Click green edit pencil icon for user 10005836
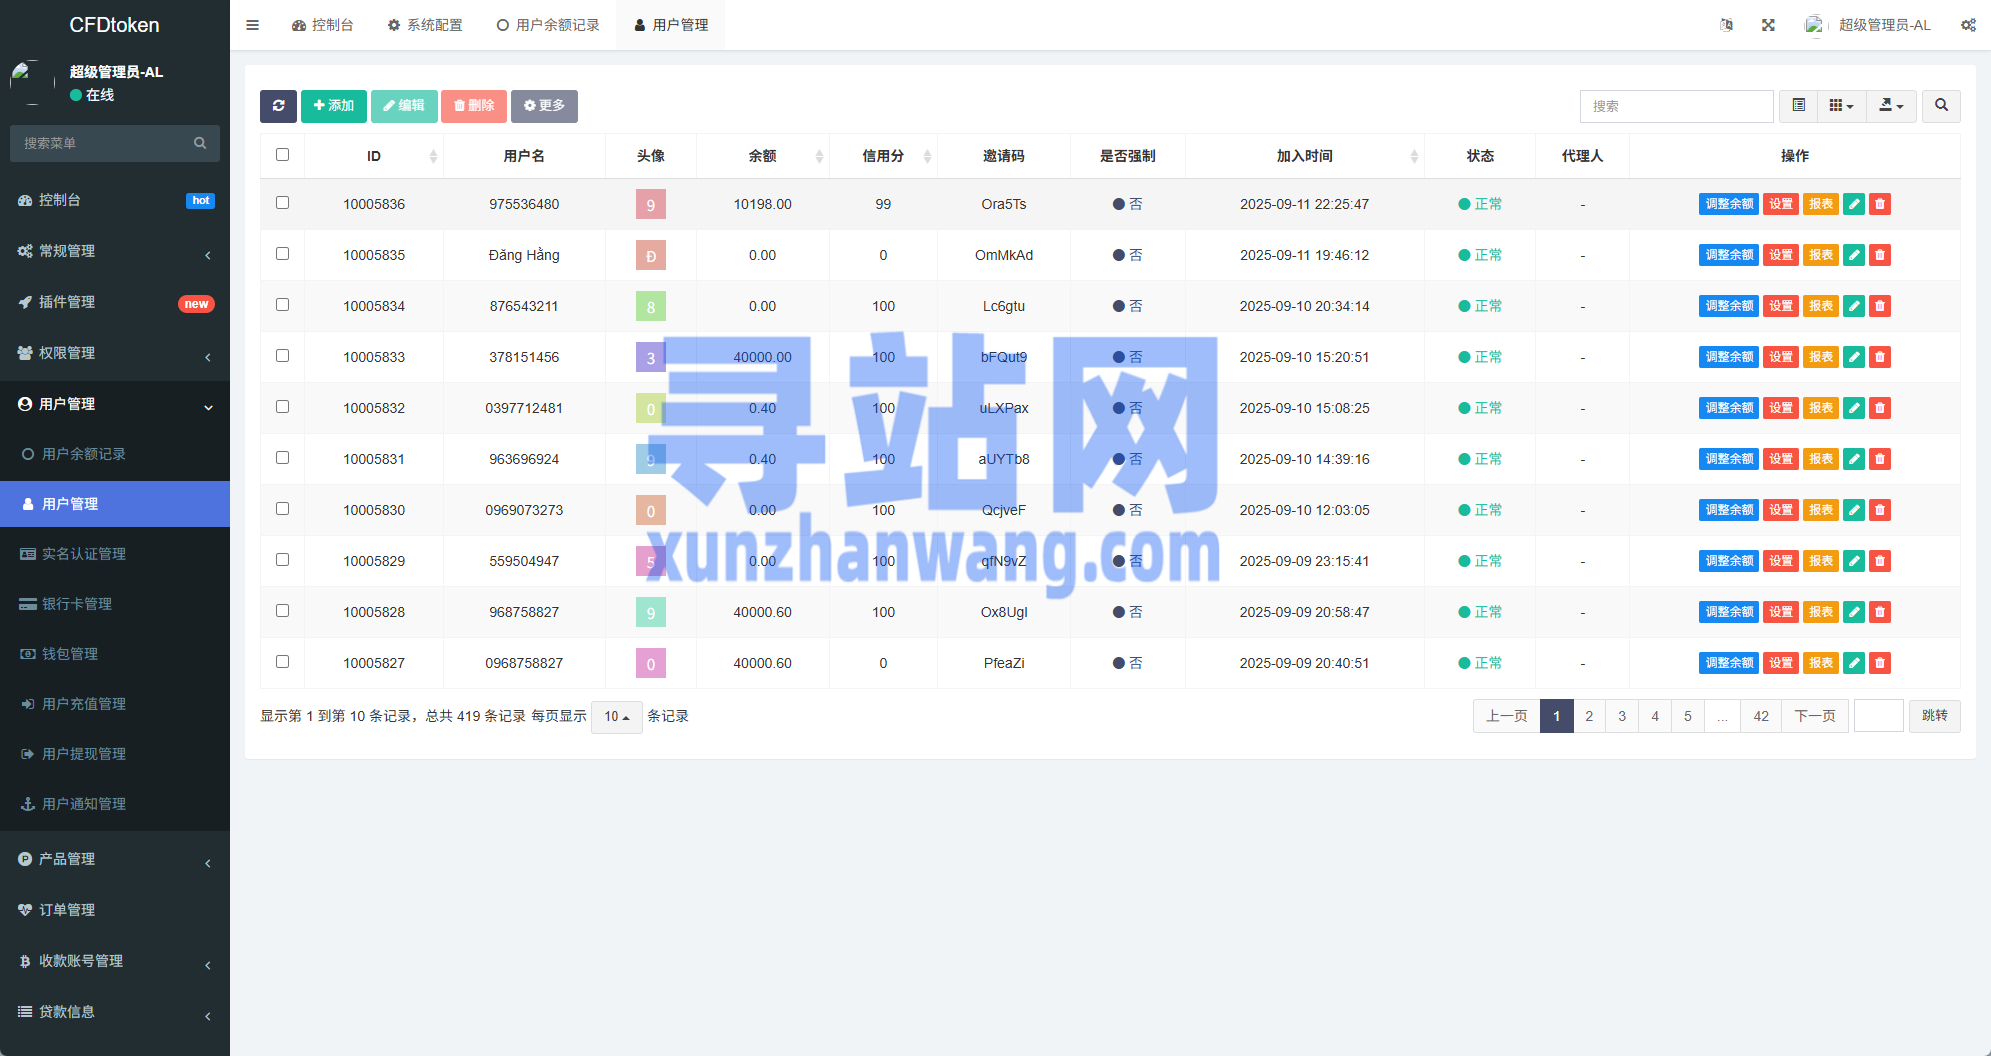The image size is (1991, 1056). [x=1854, y=204]
